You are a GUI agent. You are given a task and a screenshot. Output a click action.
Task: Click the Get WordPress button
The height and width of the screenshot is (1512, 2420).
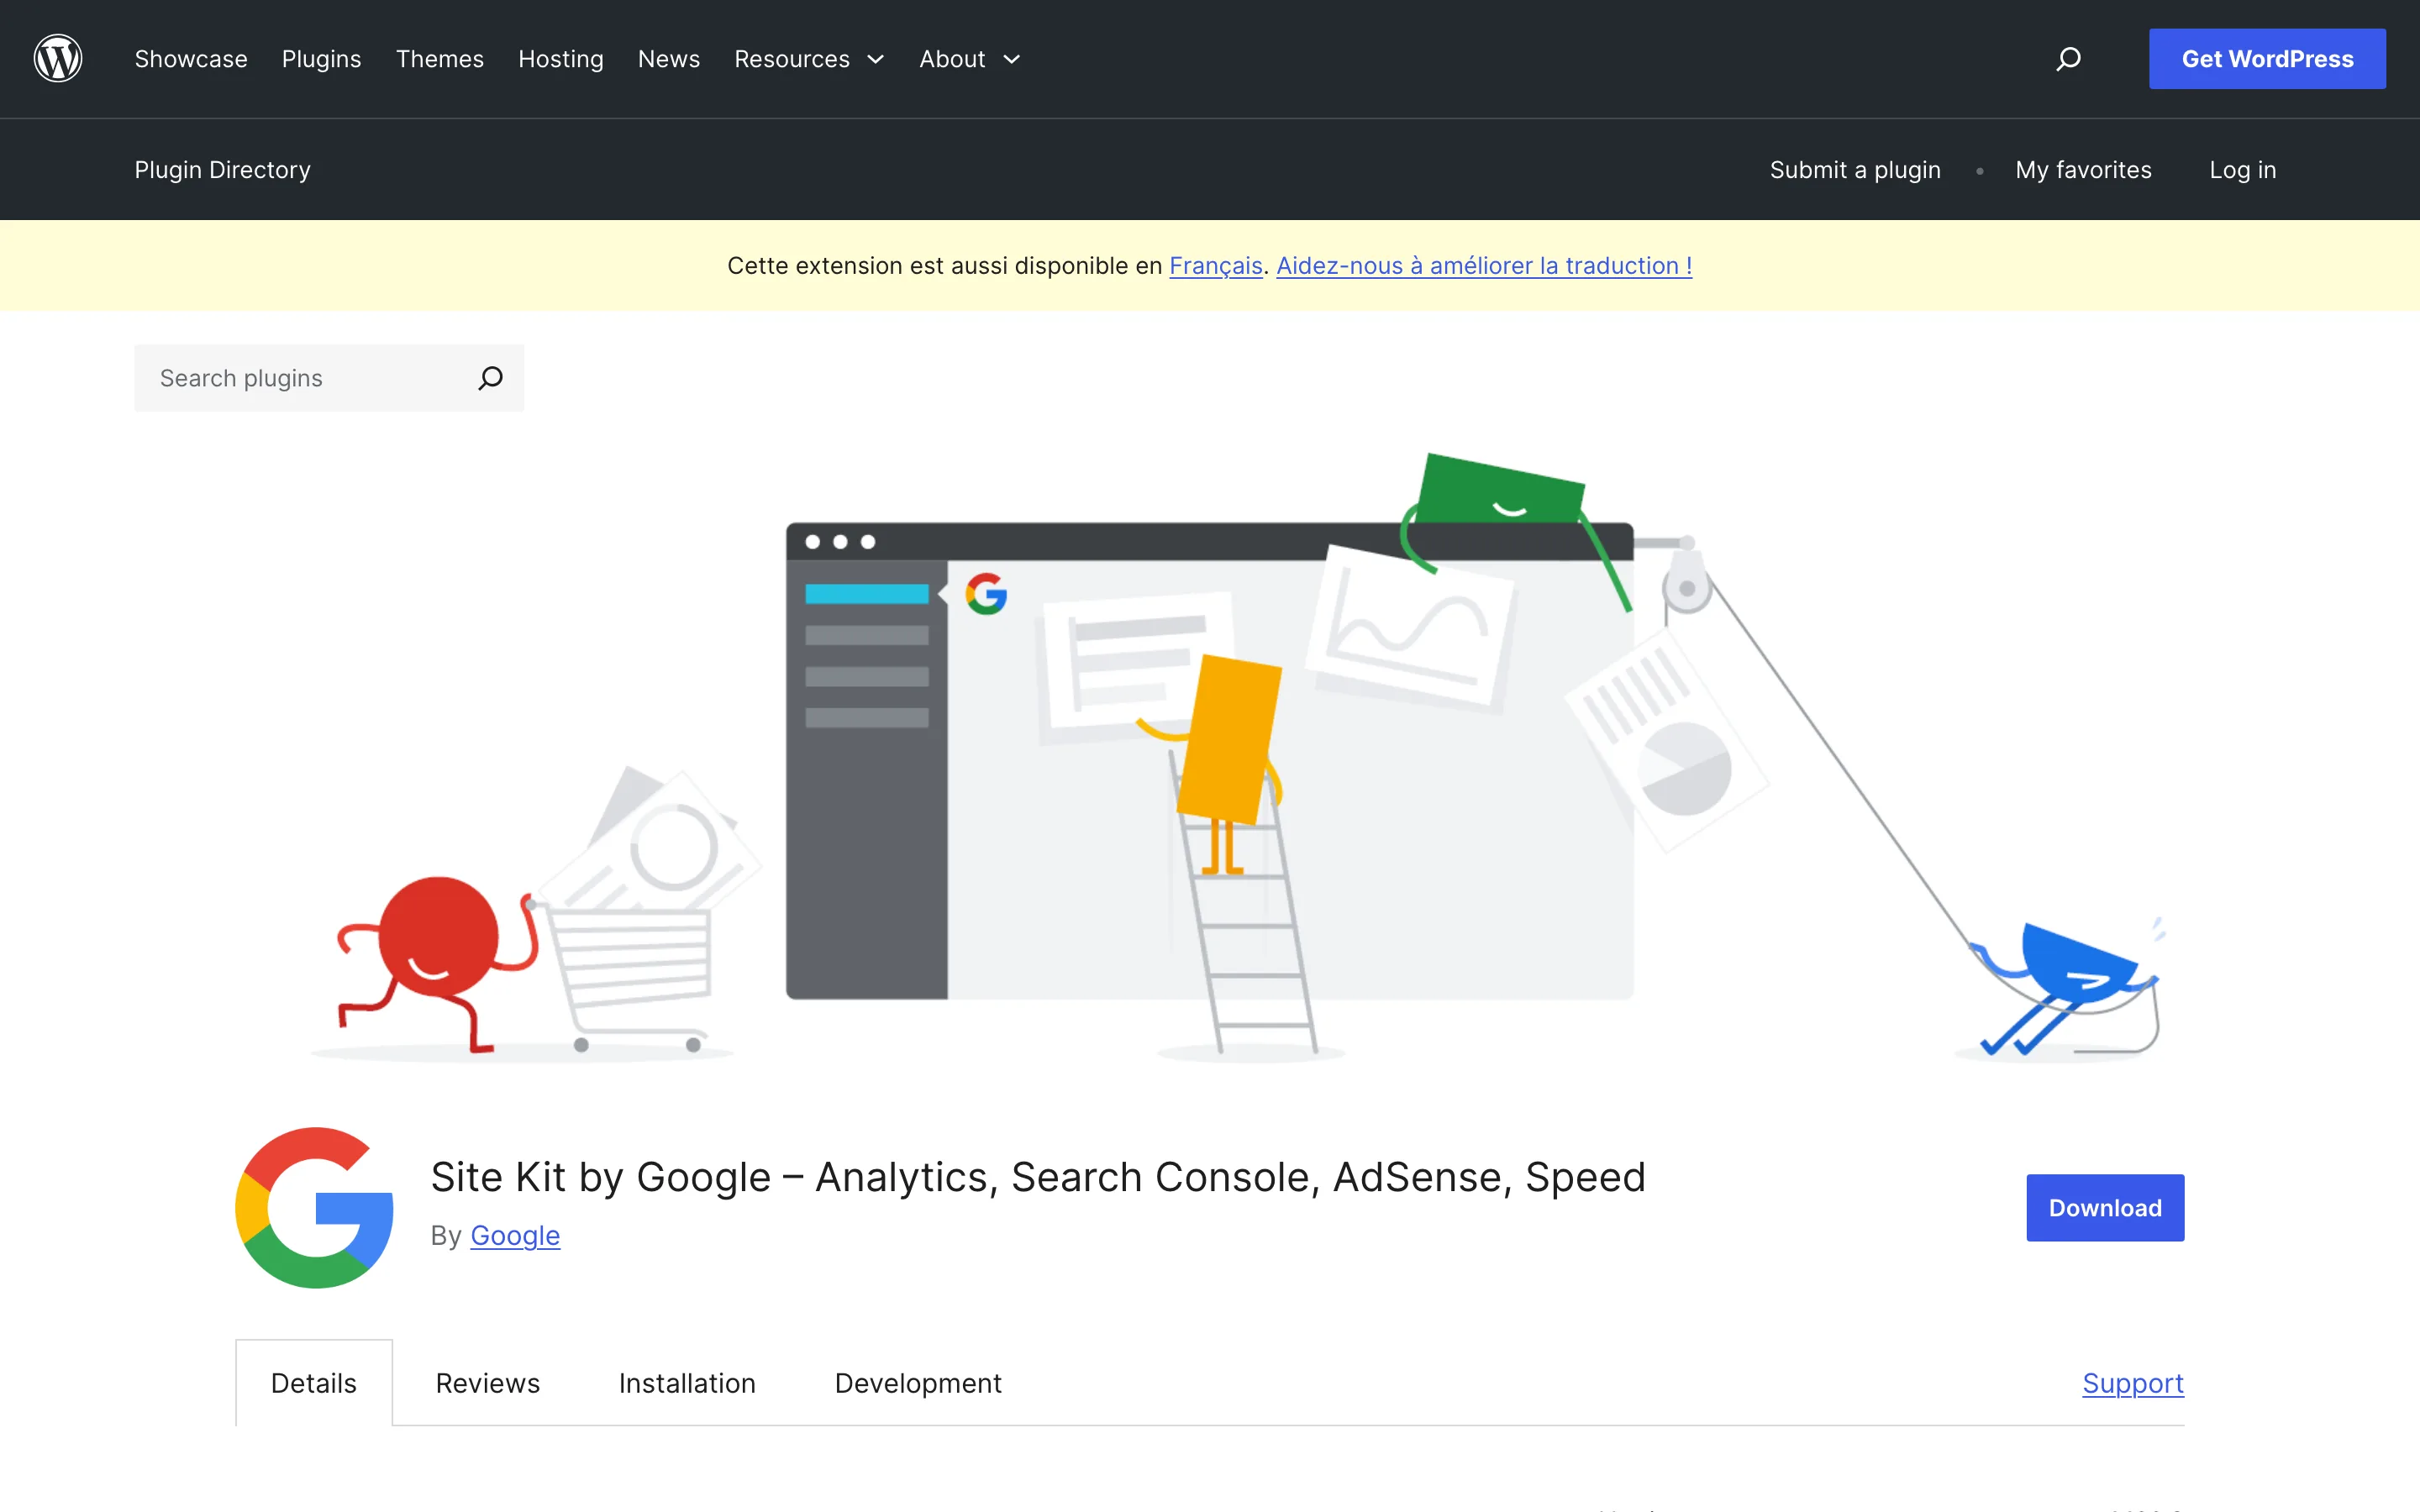(x=2267, y=59)
